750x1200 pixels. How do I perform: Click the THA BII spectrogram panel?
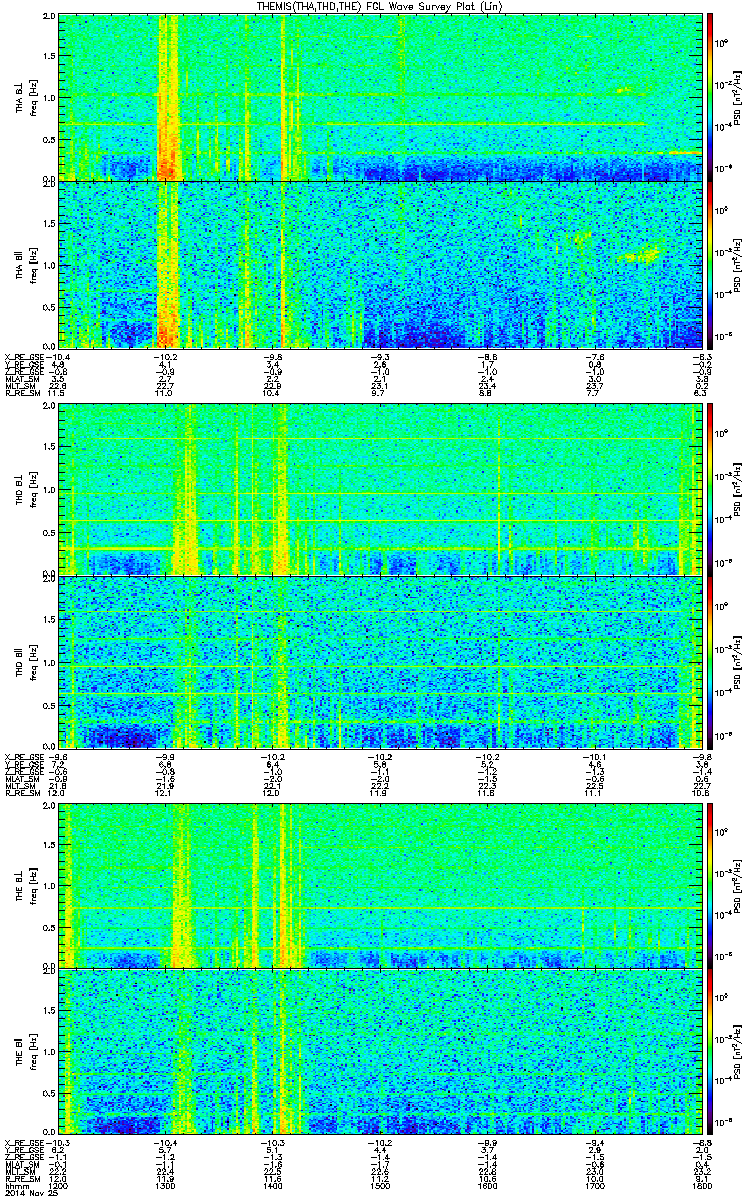[381, 264]
